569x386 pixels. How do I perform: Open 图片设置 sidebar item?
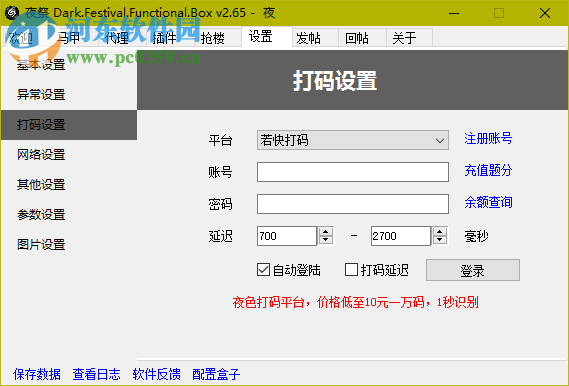click(69, 245)
